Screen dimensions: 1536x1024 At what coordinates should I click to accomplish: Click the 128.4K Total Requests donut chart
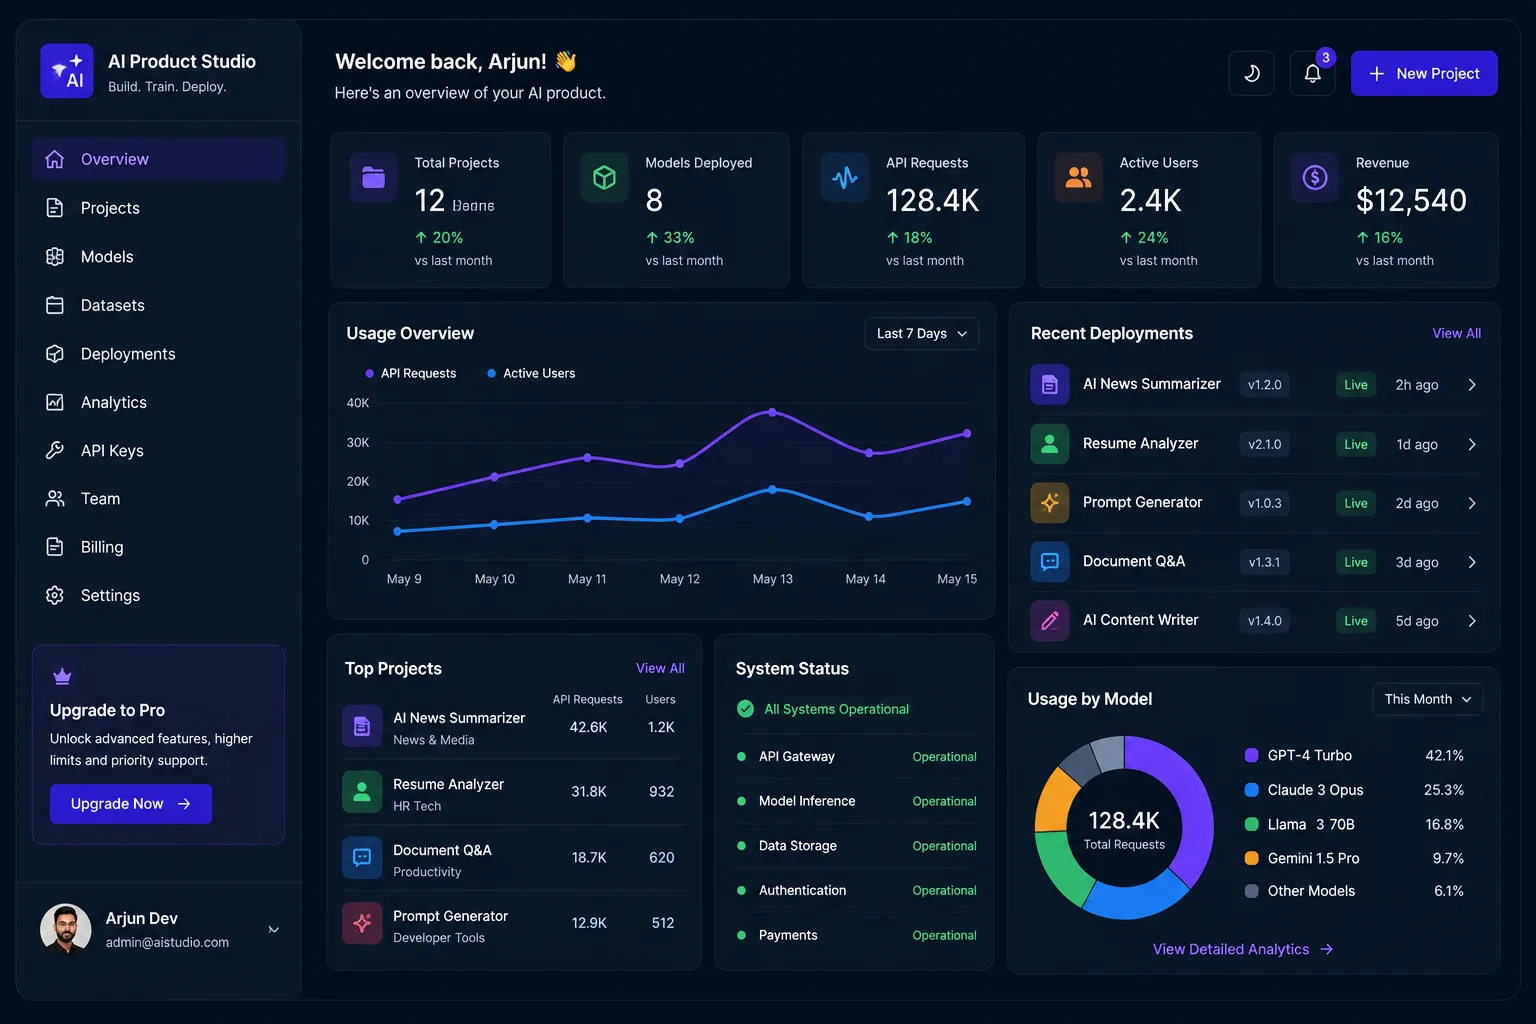(1124, 828)
